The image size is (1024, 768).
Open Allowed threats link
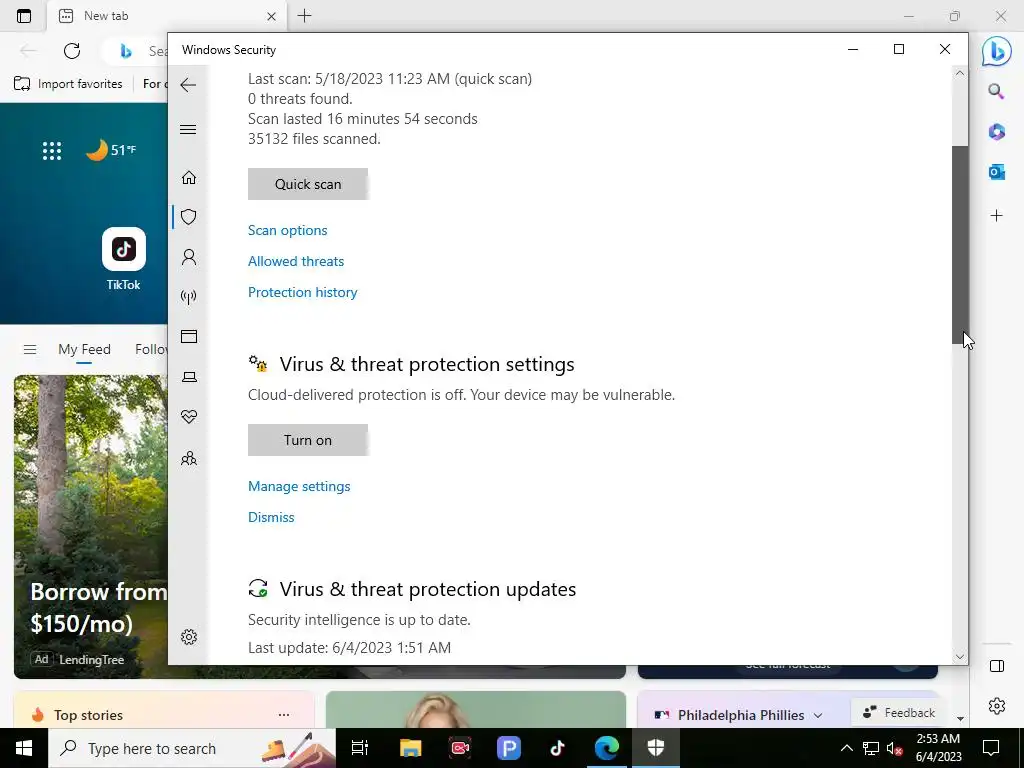pos(296,261)
